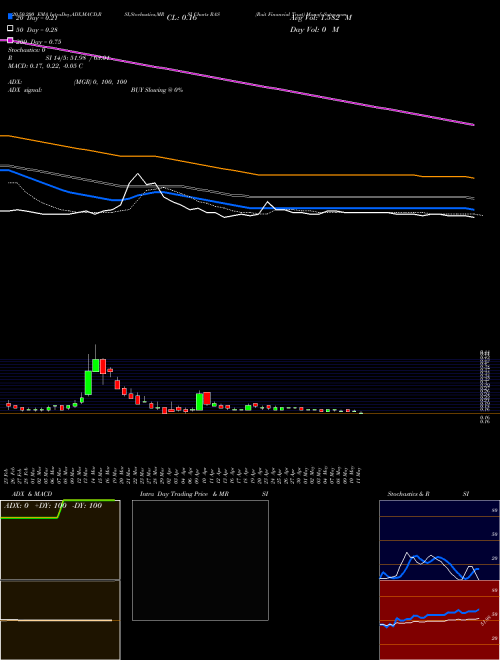The height and width of the screenshot is (660, 500).
Task: Click the 'Avg Vol: 1.582 M' text
Action: (321, 18)
